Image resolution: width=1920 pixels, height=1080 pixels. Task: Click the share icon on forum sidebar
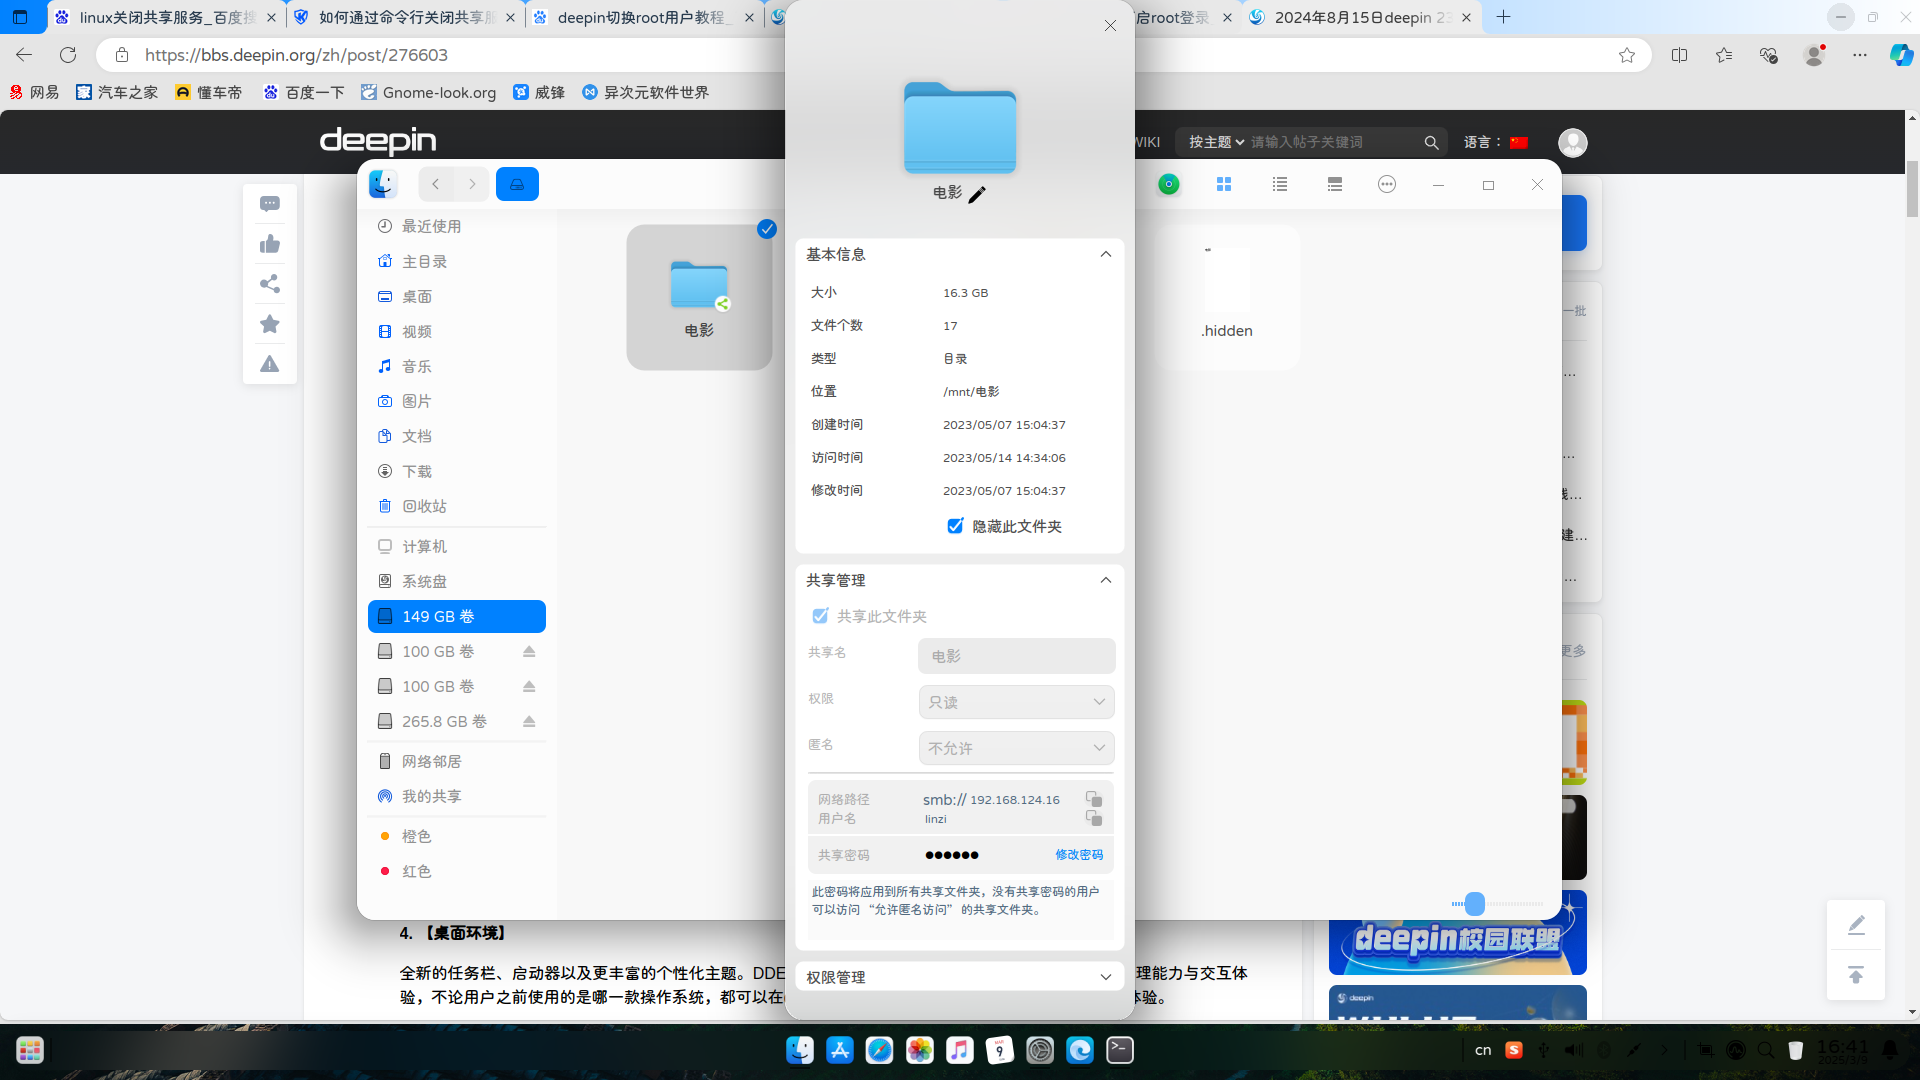(x=270, y=284)
